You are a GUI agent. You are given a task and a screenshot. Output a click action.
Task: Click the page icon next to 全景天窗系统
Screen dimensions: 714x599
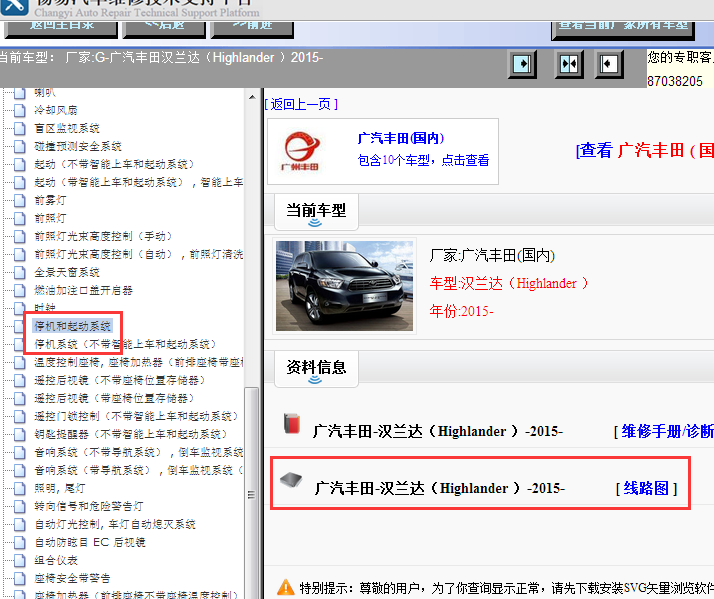coord(20,272)
